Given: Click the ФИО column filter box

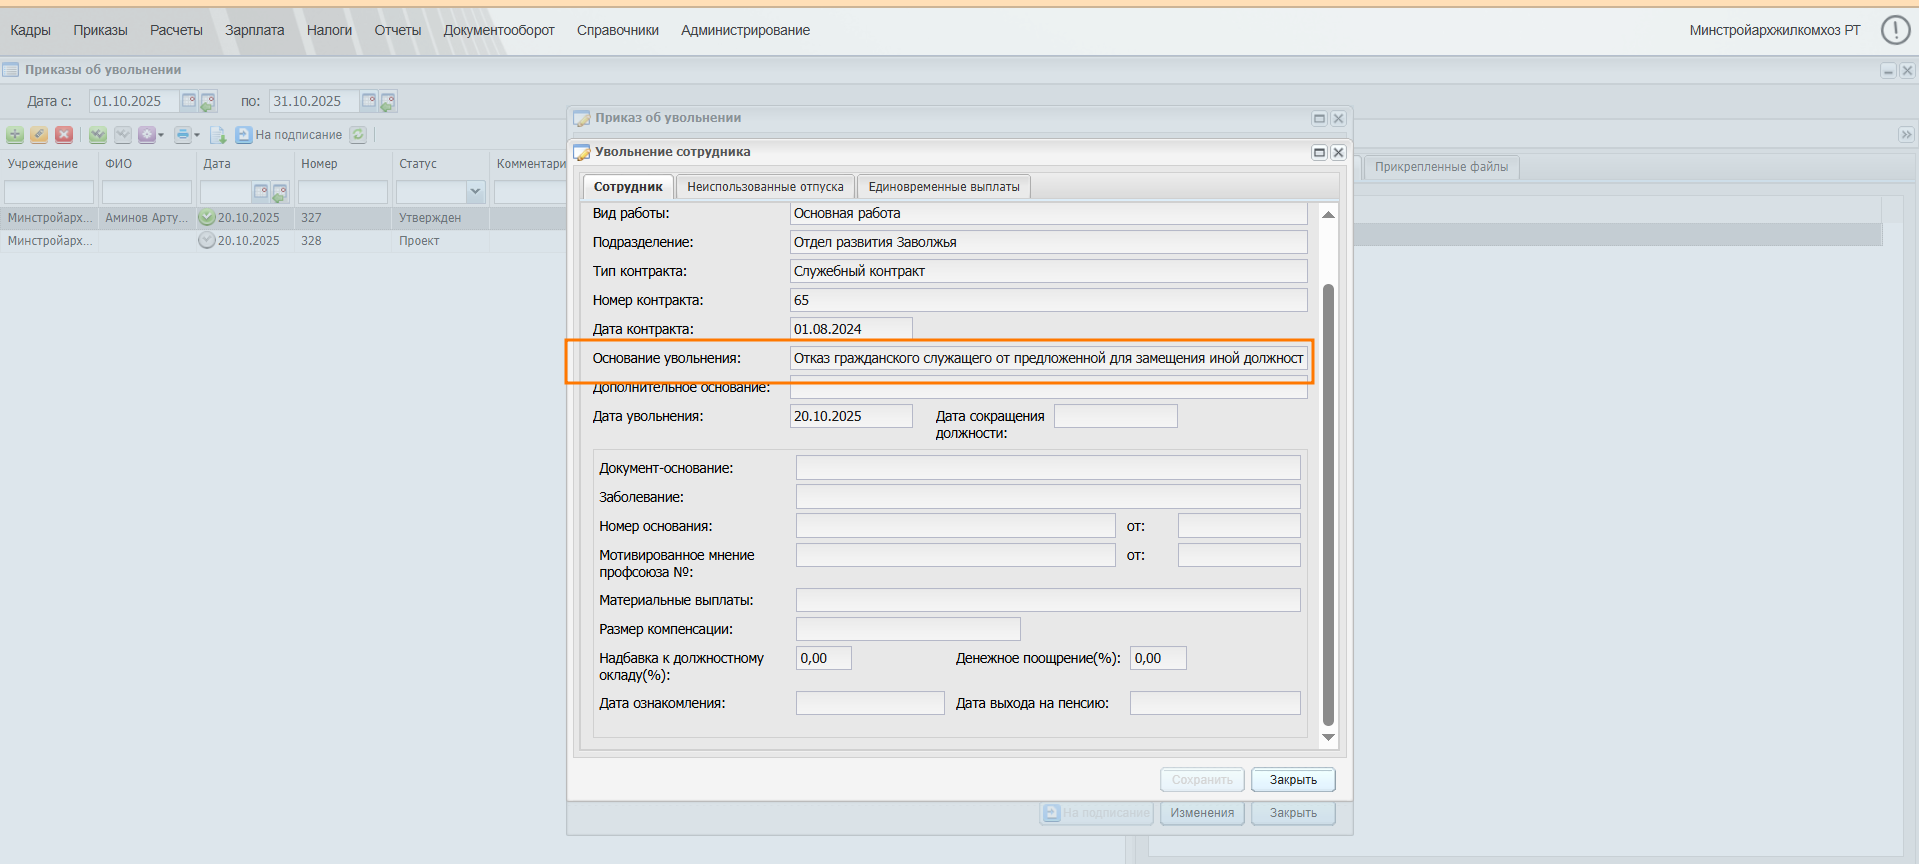Looking at the screenshot, I should tap(147, 192).
